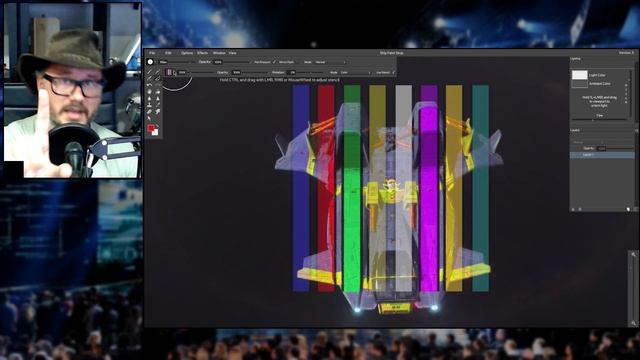
Task: Adjust the brush Opacity slider in top row
Action: pyautogui.click(x=236, y=62)
